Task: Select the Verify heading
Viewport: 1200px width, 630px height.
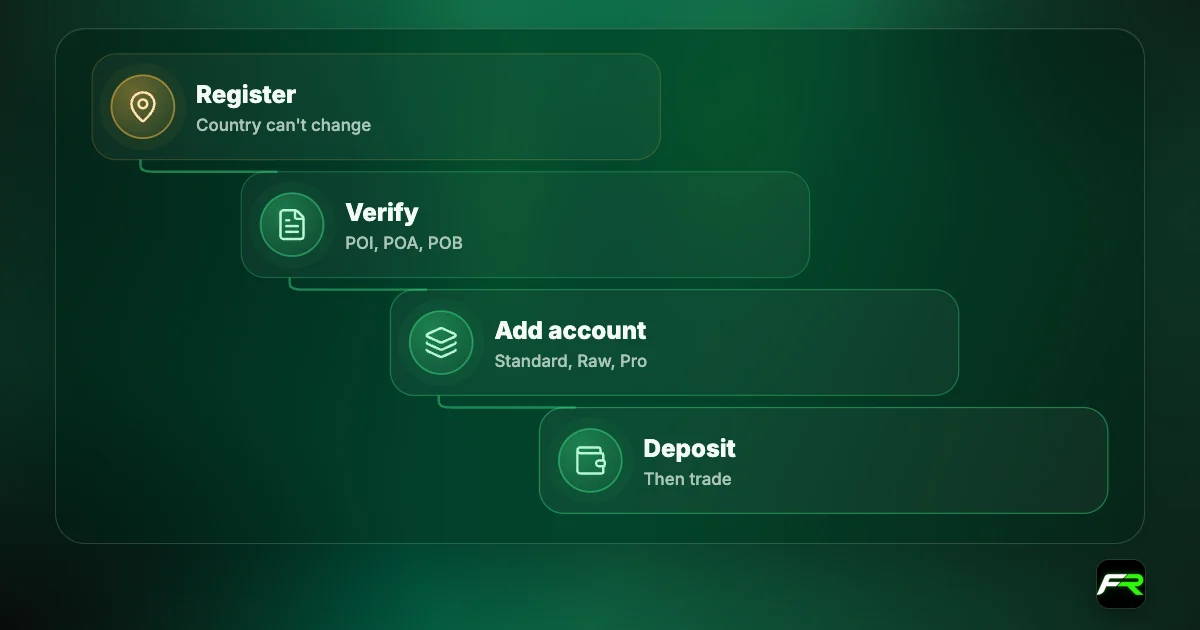Action: 382,212
